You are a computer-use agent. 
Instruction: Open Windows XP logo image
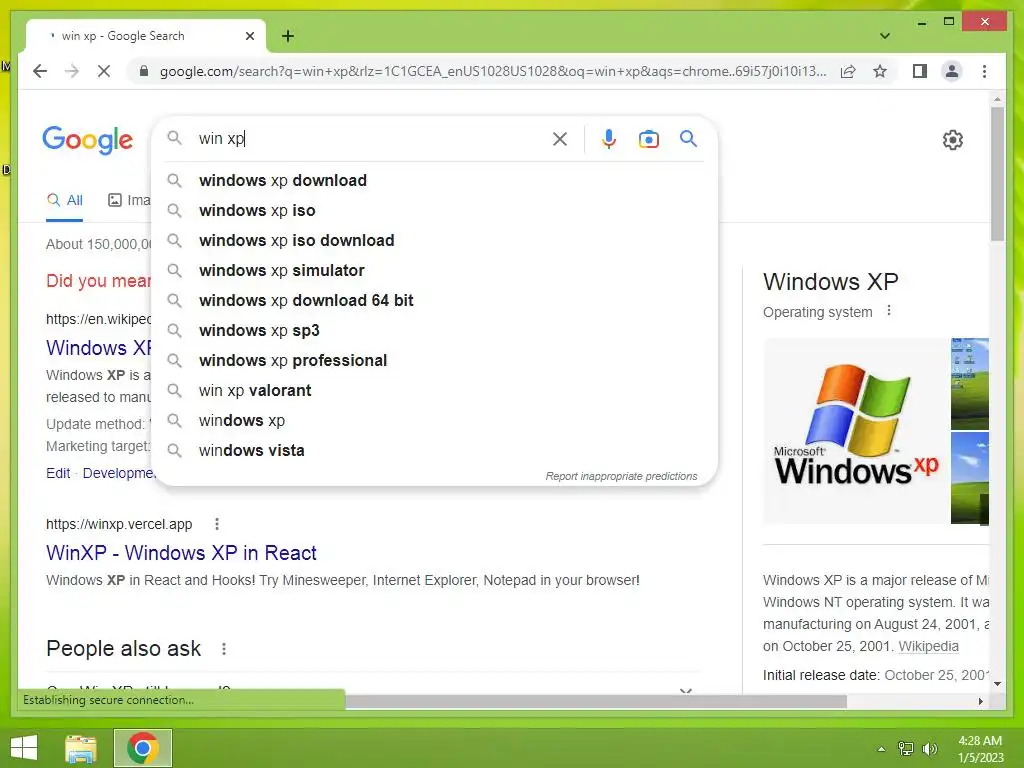pyautogui.click(x=856, y=430)
